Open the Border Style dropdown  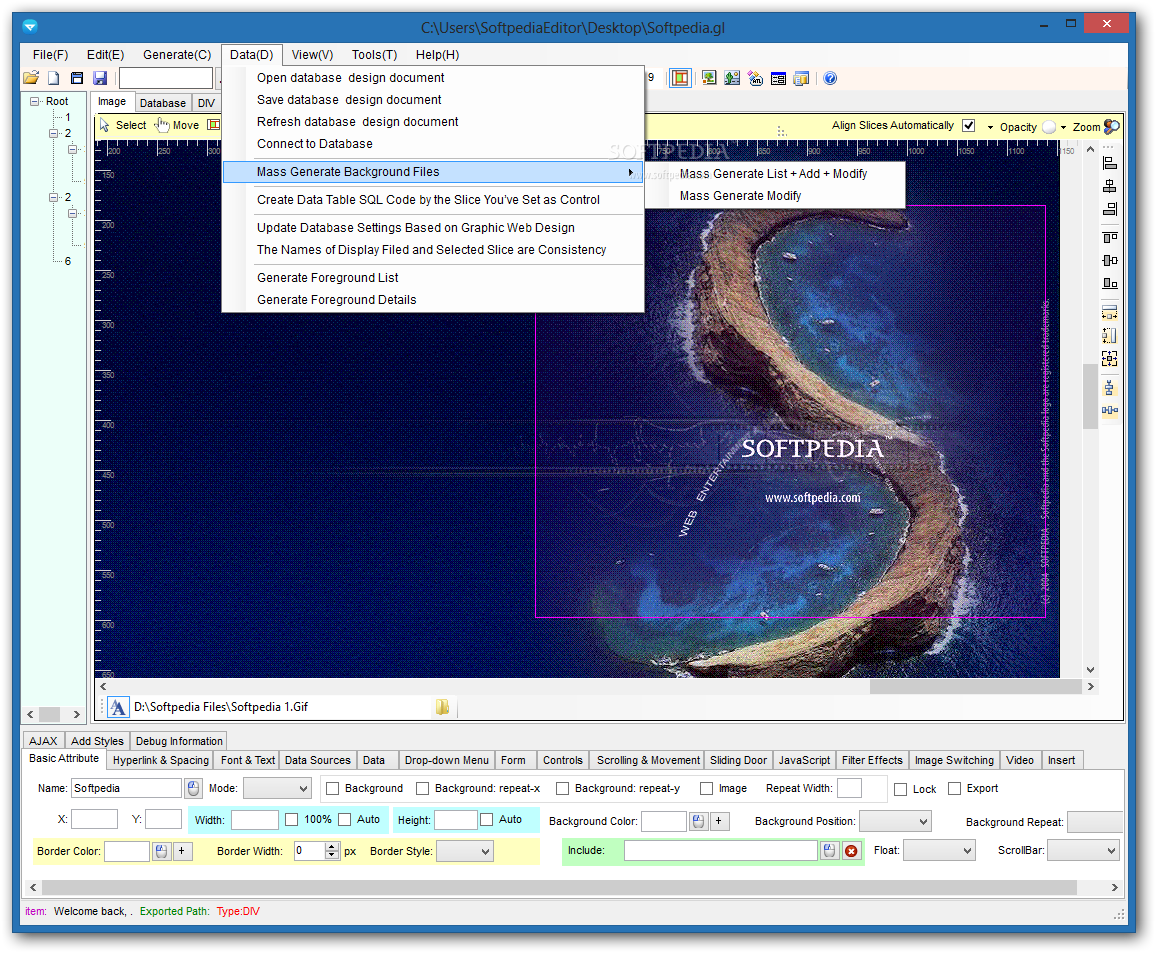(x=464, y=851)
